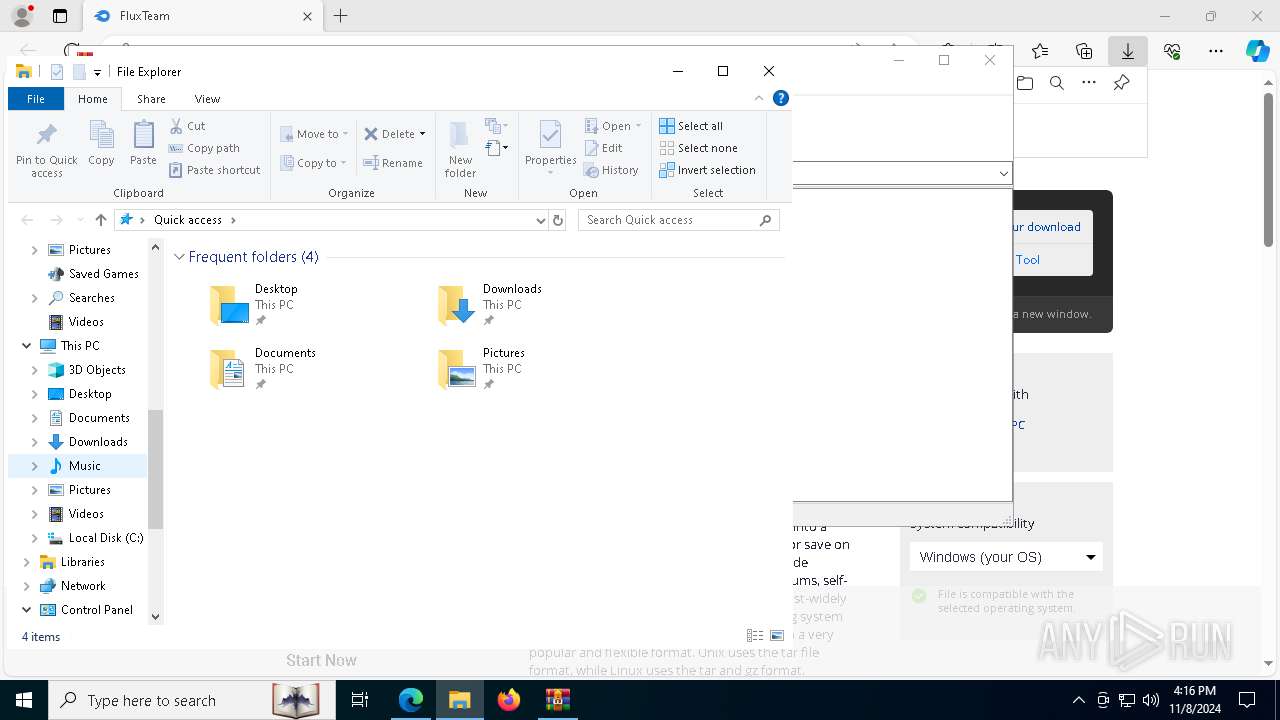
Task: Select Network in navigation tree
Action: (83, 586)
